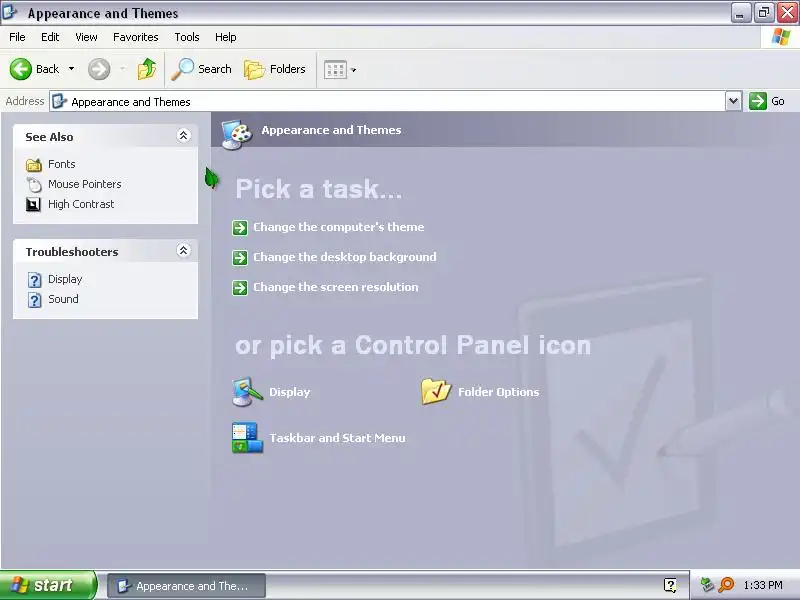
Task: Click the High Contrast icon
Action: 33,205
